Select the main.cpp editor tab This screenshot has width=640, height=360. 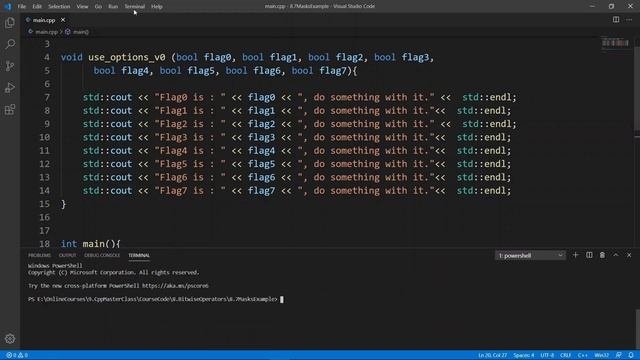click(x=44, y=20)
